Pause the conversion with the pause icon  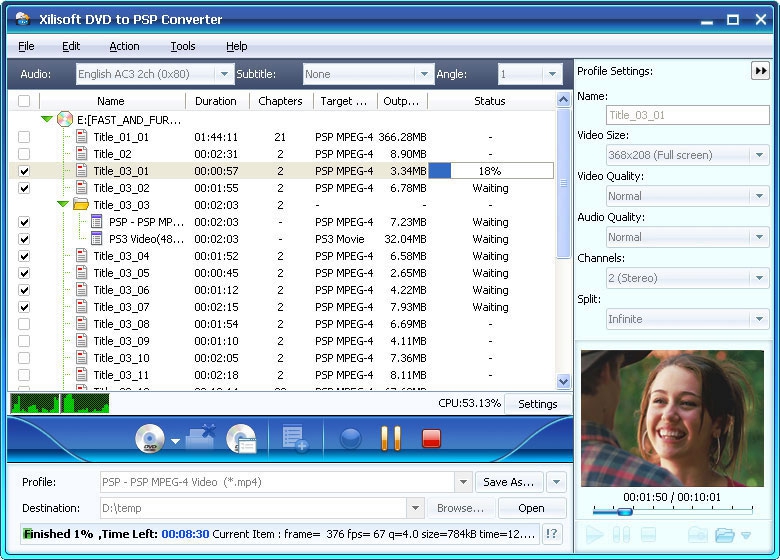(x=391, y=438)
